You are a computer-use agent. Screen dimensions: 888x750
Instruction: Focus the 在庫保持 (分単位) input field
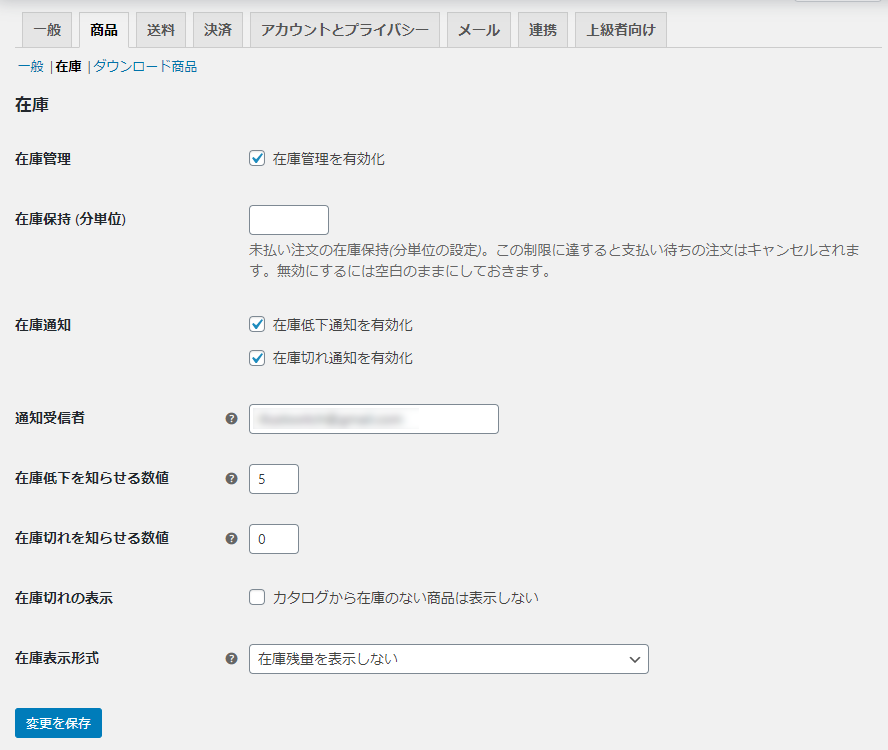point(289,220)
